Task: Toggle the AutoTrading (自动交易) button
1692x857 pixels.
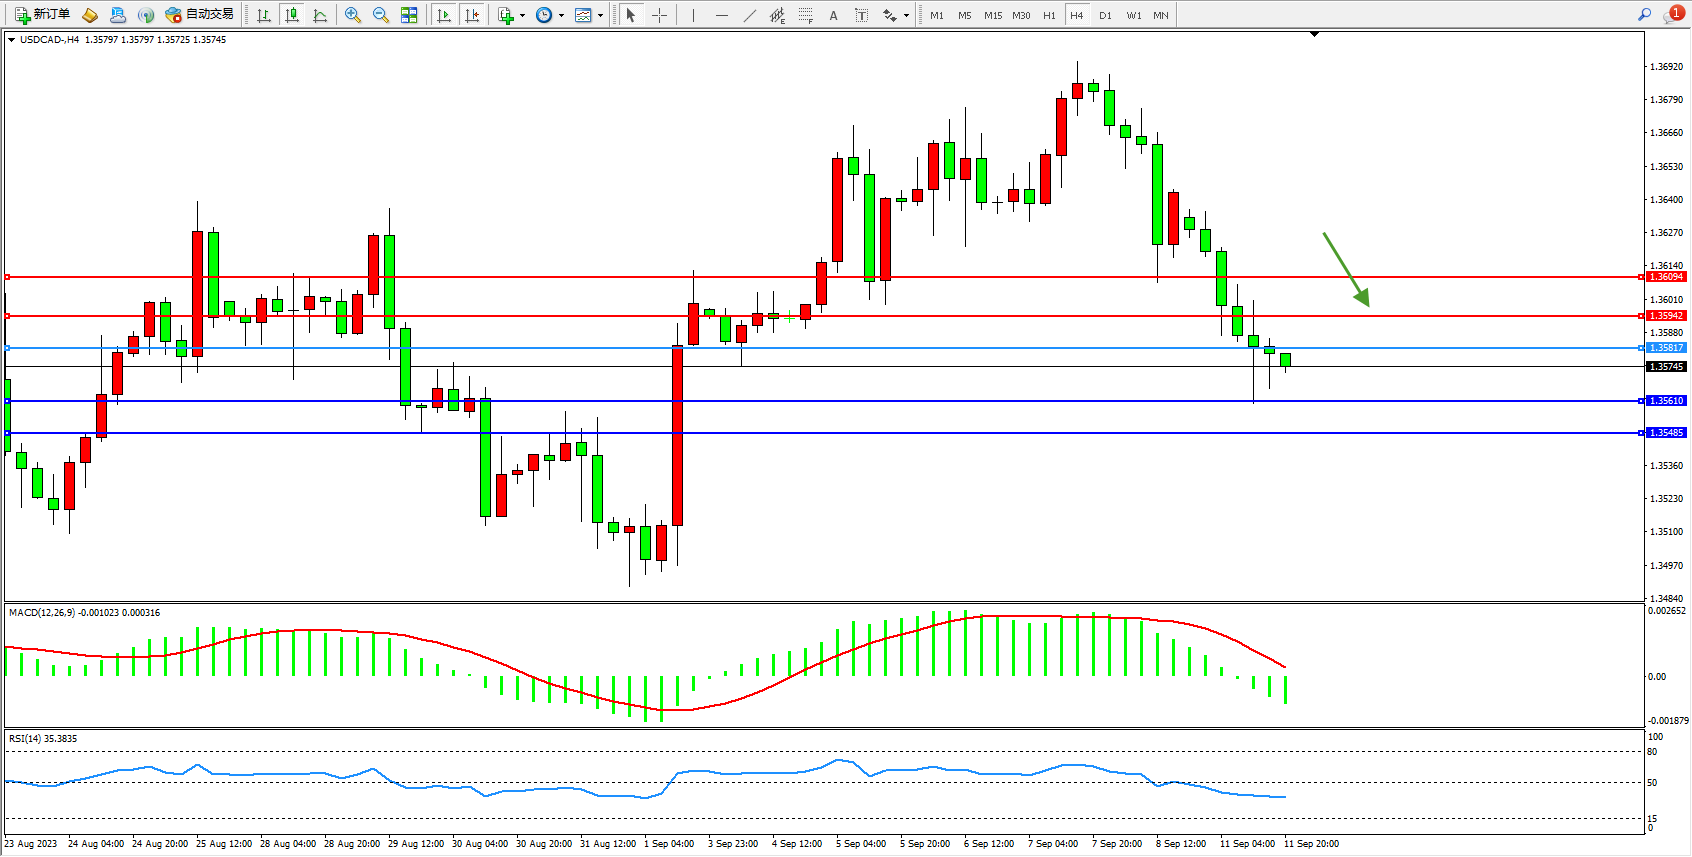Action: 199,15
